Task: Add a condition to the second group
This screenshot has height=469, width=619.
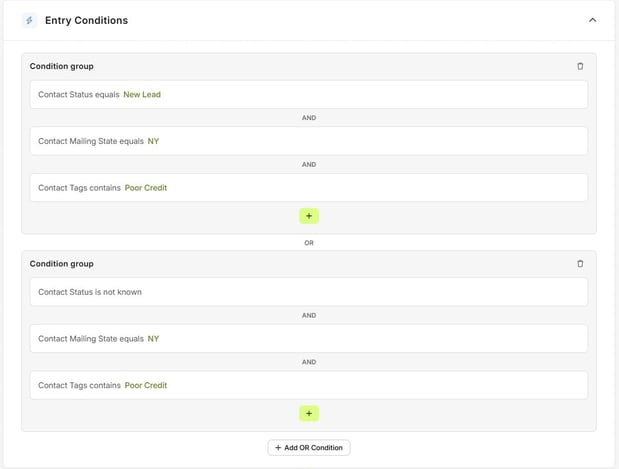Action: tap(309, 413)
